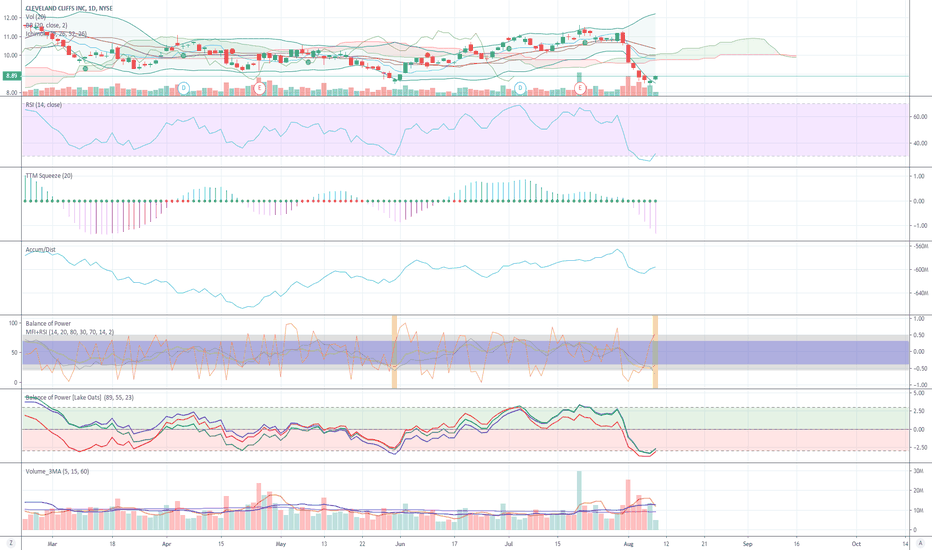Click the -600M value on Accum/Dist axis

(919, 269)
